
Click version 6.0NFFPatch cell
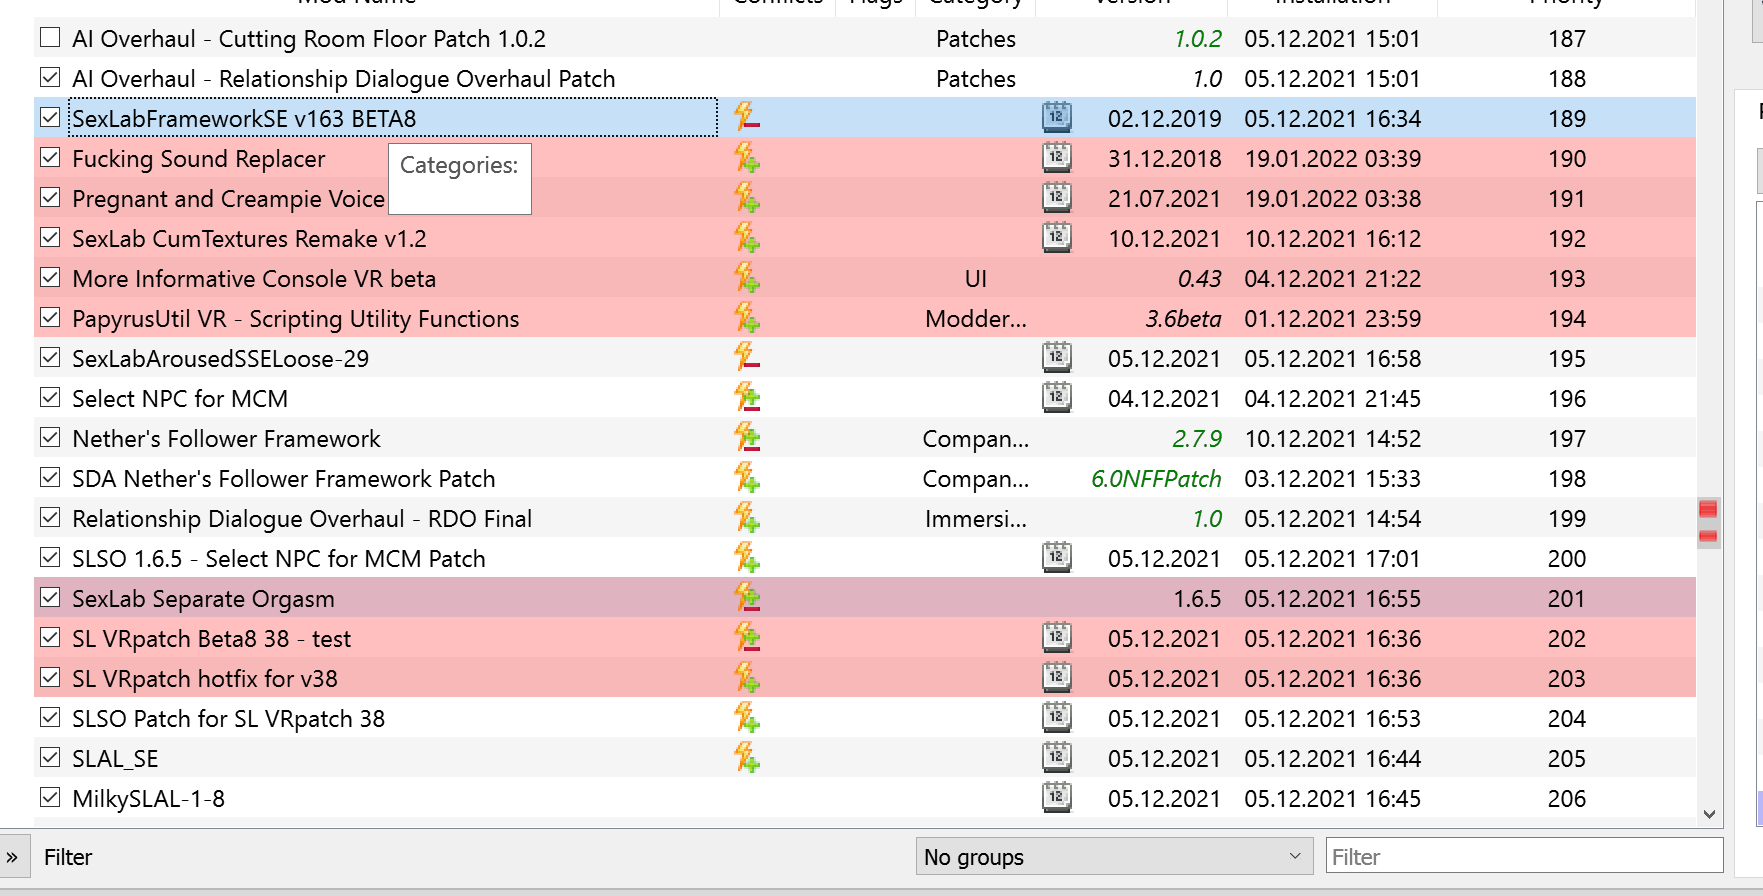[x=1156, y=479]
